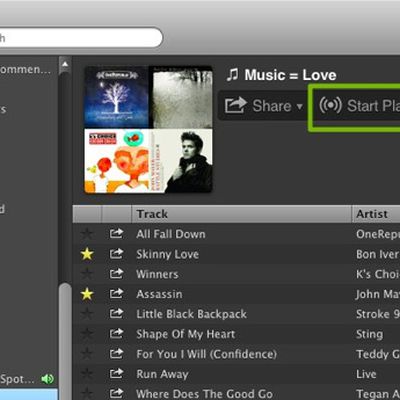400x400 pixels.
Task: Click the OneRepublic artist name
Action: (378, 234)
